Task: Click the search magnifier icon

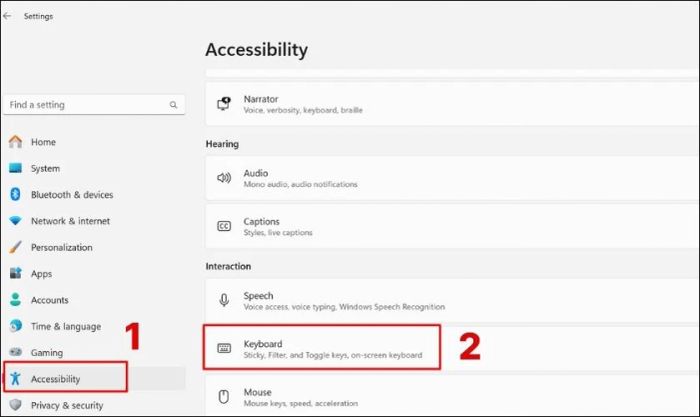Action: coord(173,105)
